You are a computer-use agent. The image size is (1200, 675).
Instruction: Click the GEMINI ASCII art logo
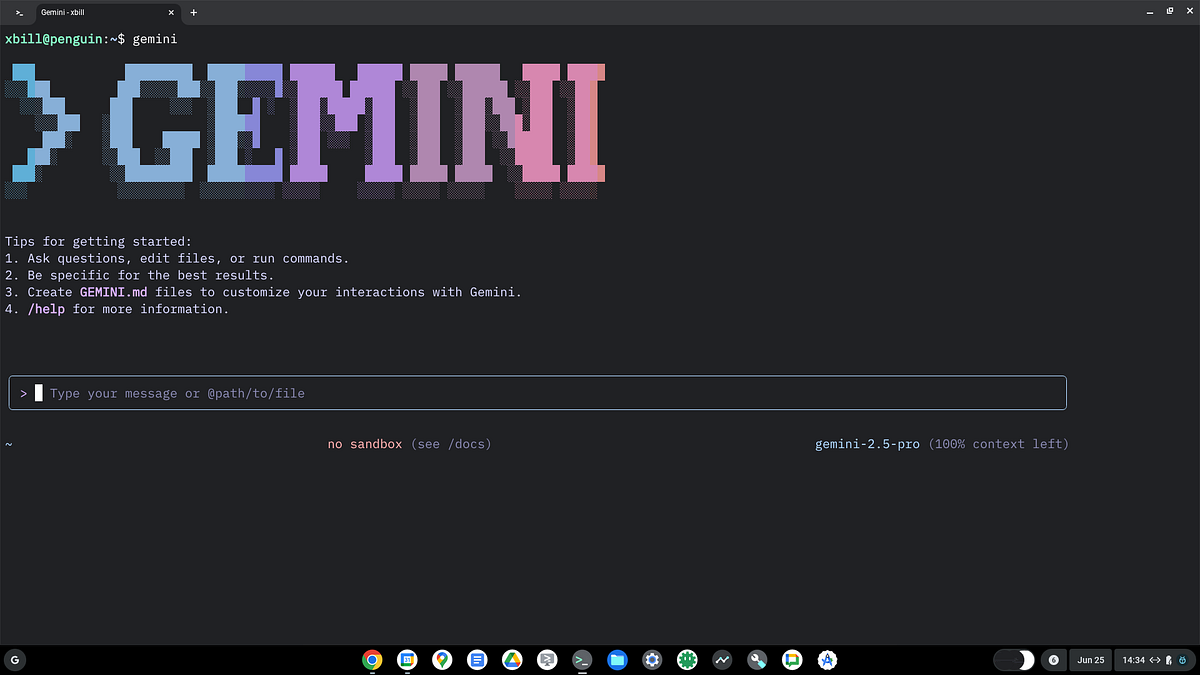(305, 130)
